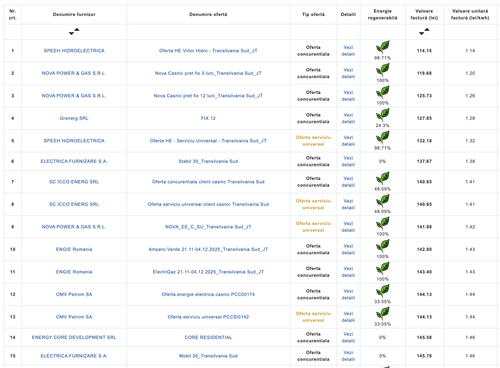This screenshot has height=368, width=500.
Task: Open Oferta serviciu universal PCCSI0142
Action: pos(208,317)
